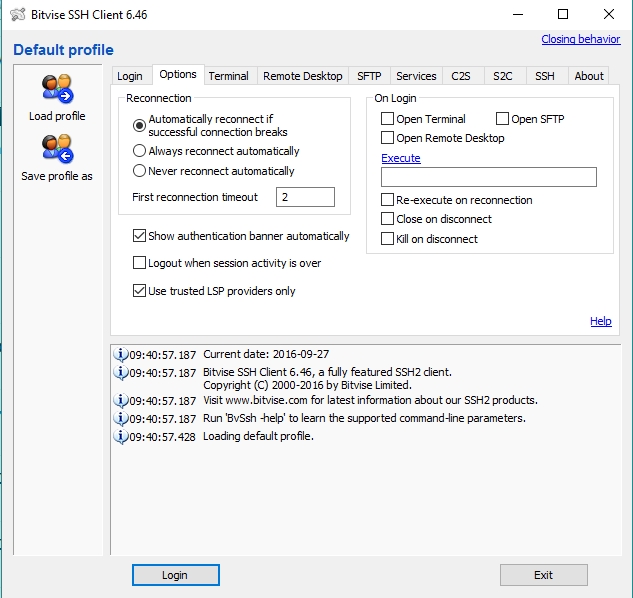Click info icon beside 'Run BvSsh -help' entry
Image resolution: width=633 pixels, height=598 pixels.
(x=120, y=418)
